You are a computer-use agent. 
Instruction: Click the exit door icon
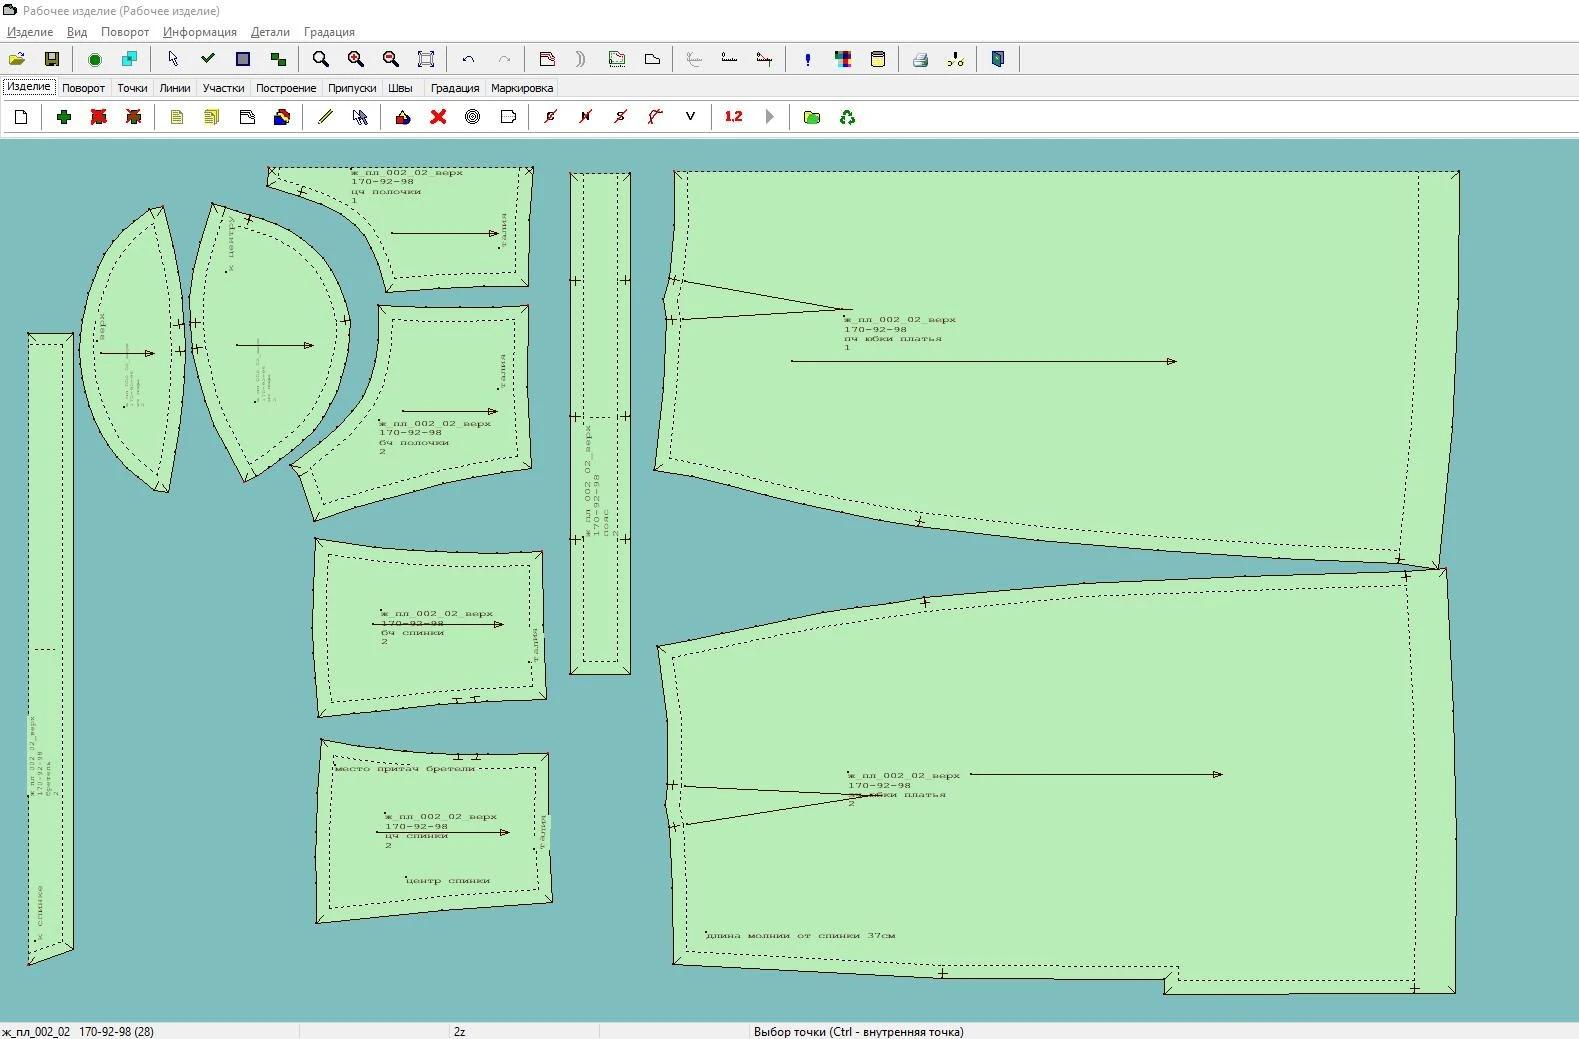tap(998, 59)
